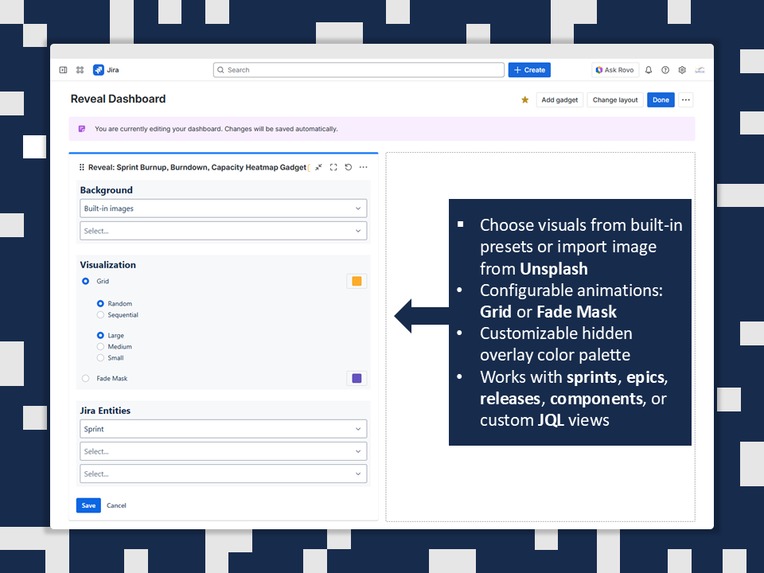Click Done to finish editing
This screenshot has height=573, width=764.
click(x=661, y=100)
